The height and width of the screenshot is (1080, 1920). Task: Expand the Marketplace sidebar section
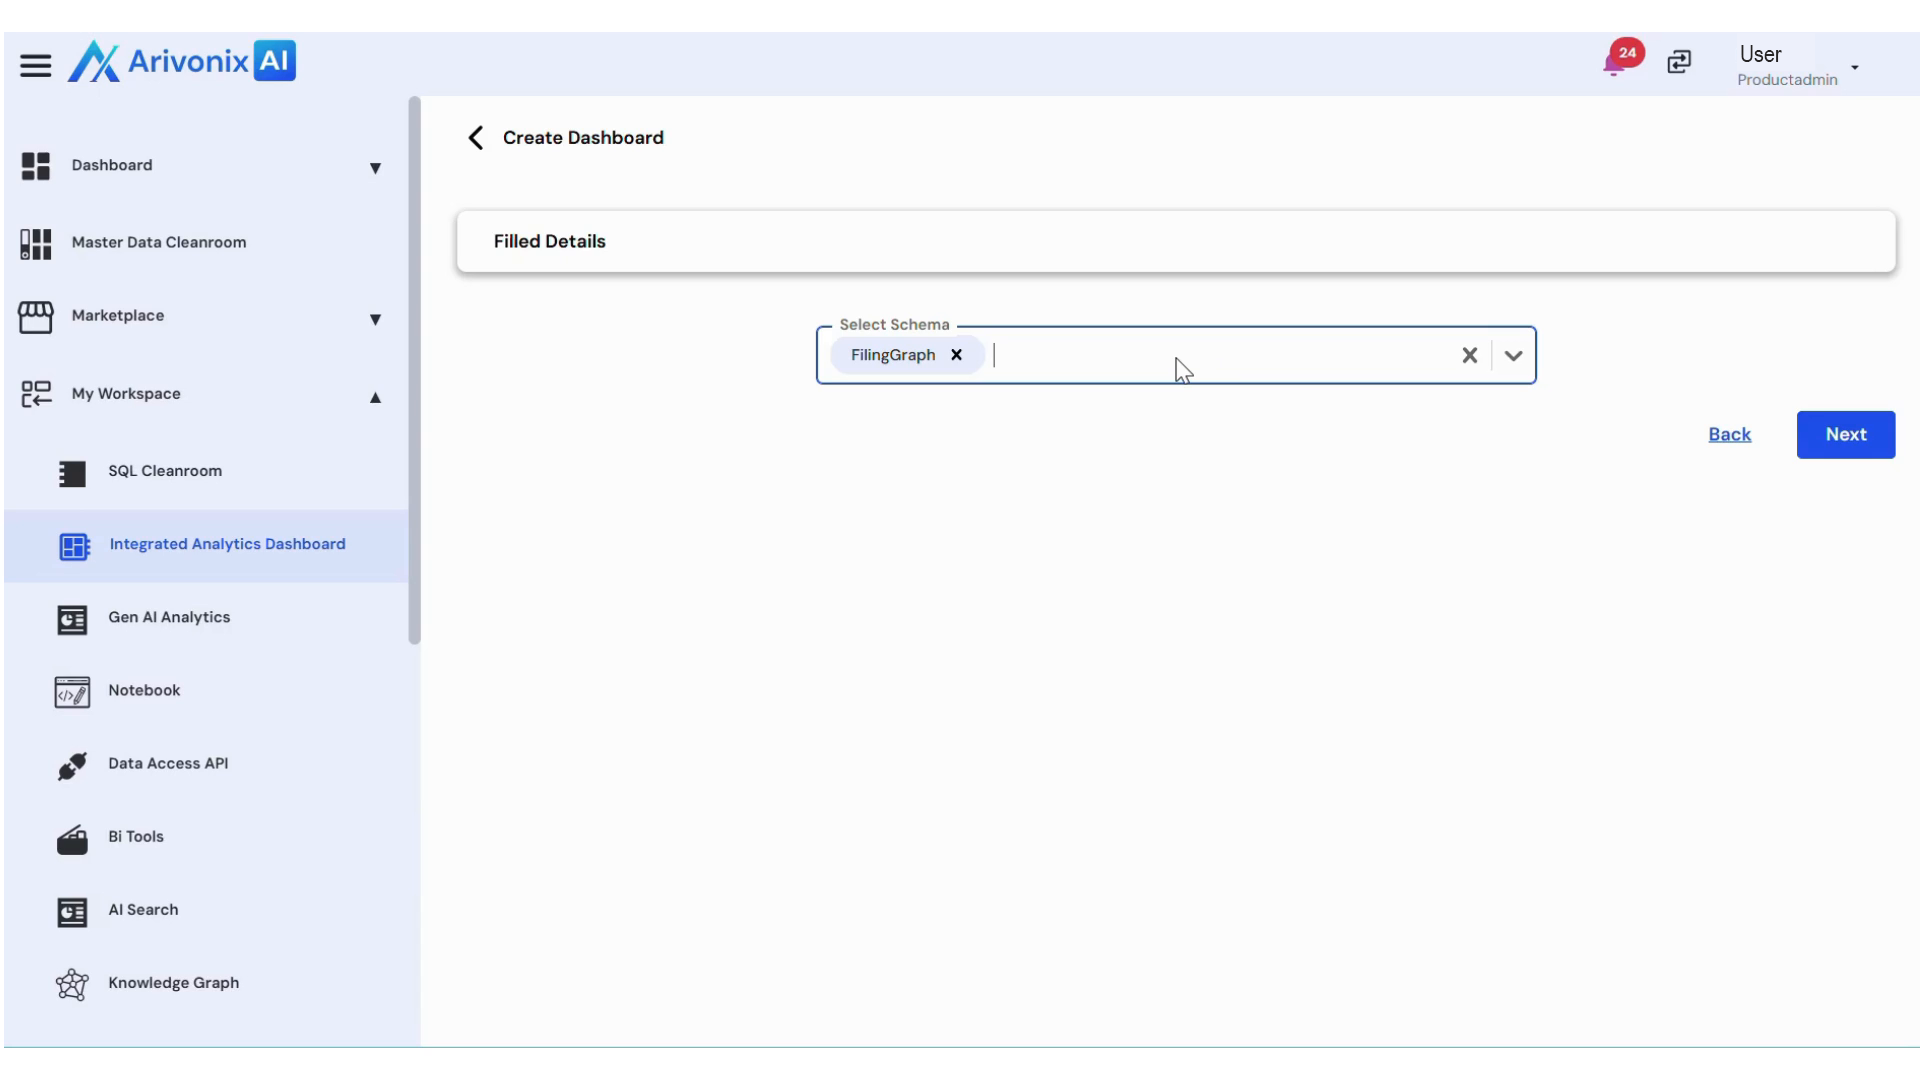375,319
